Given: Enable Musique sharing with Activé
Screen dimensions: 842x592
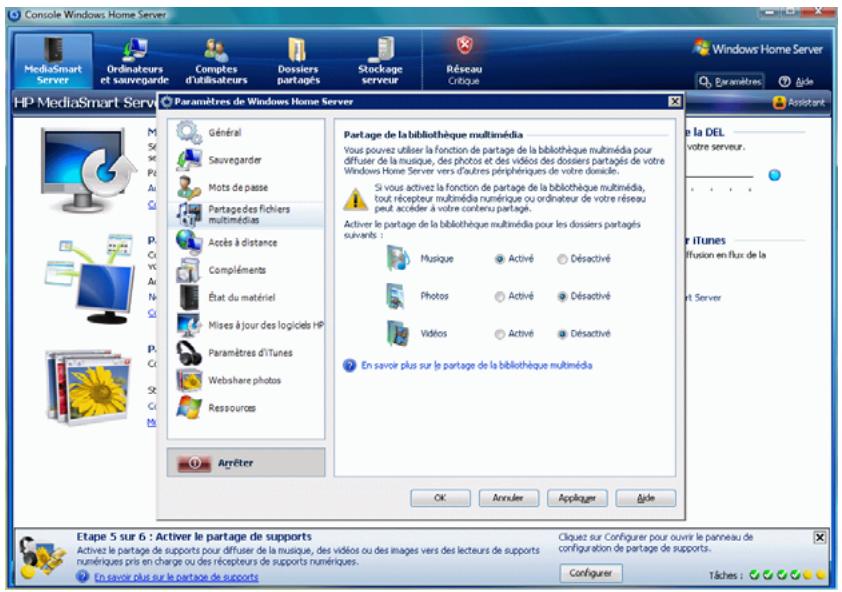Looking at the screenshot, I should (x=499, y=259).
